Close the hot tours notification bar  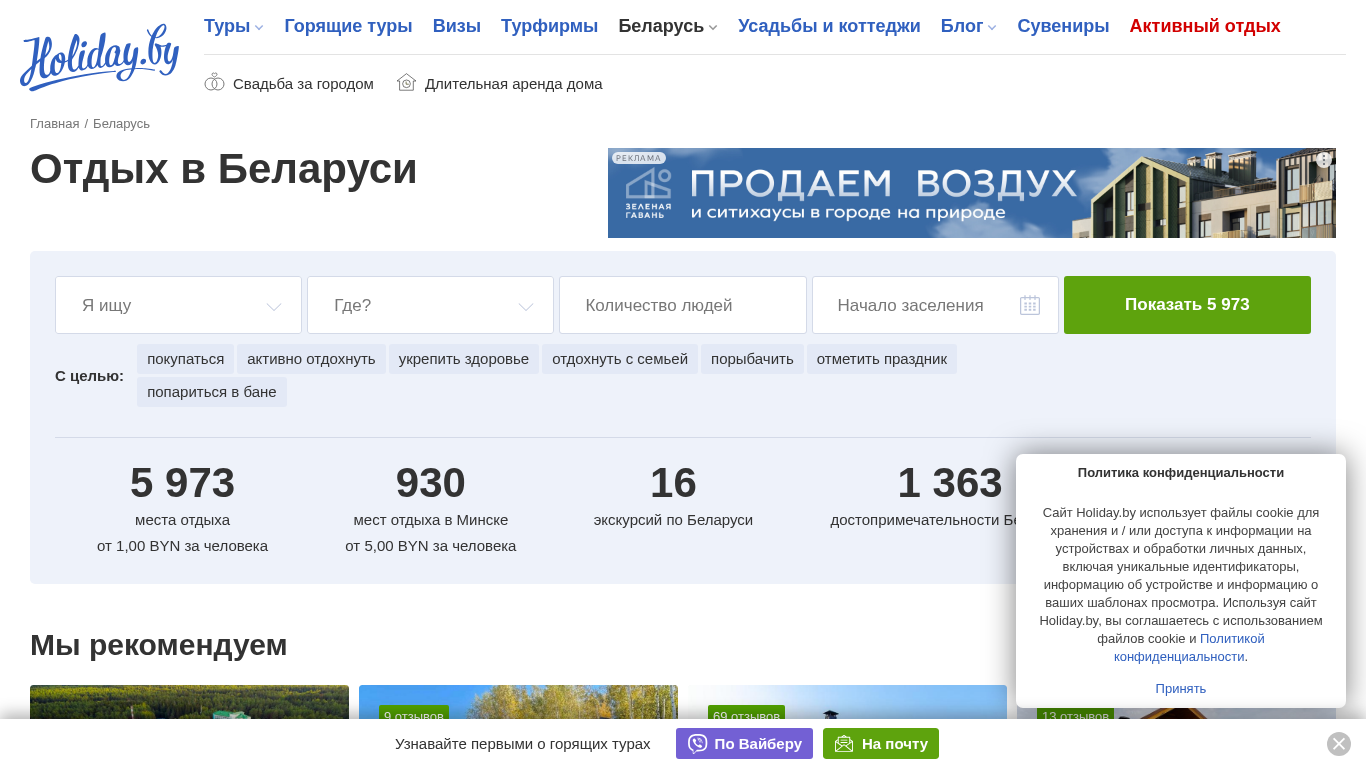[x=1338, y=744]
